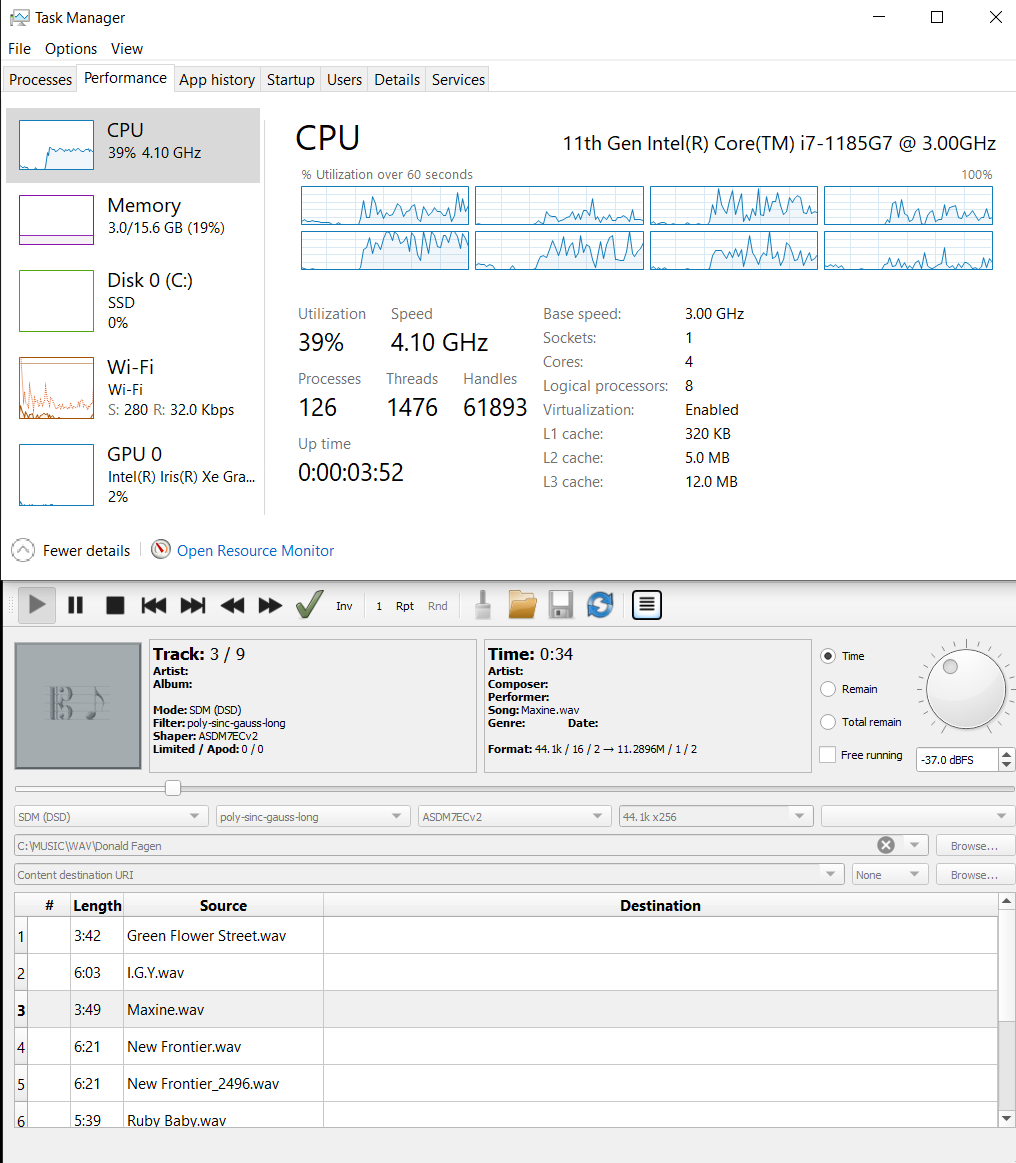The width and height of the screenshot is (1016, 1163).
Task: Open the folder icon to load files
Action: 522,604
